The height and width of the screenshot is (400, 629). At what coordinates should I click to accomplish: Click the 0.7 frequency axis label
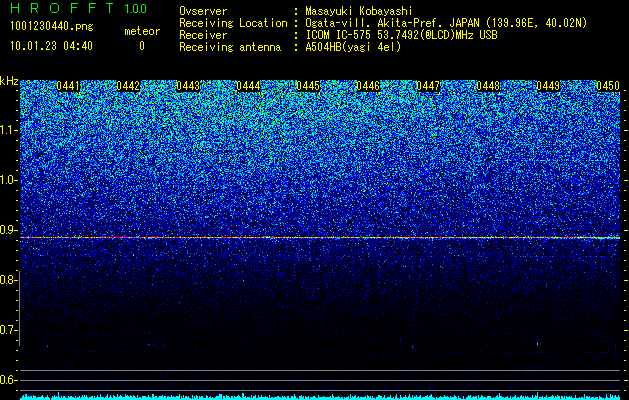pyautogui.click(x=8, y=330)
